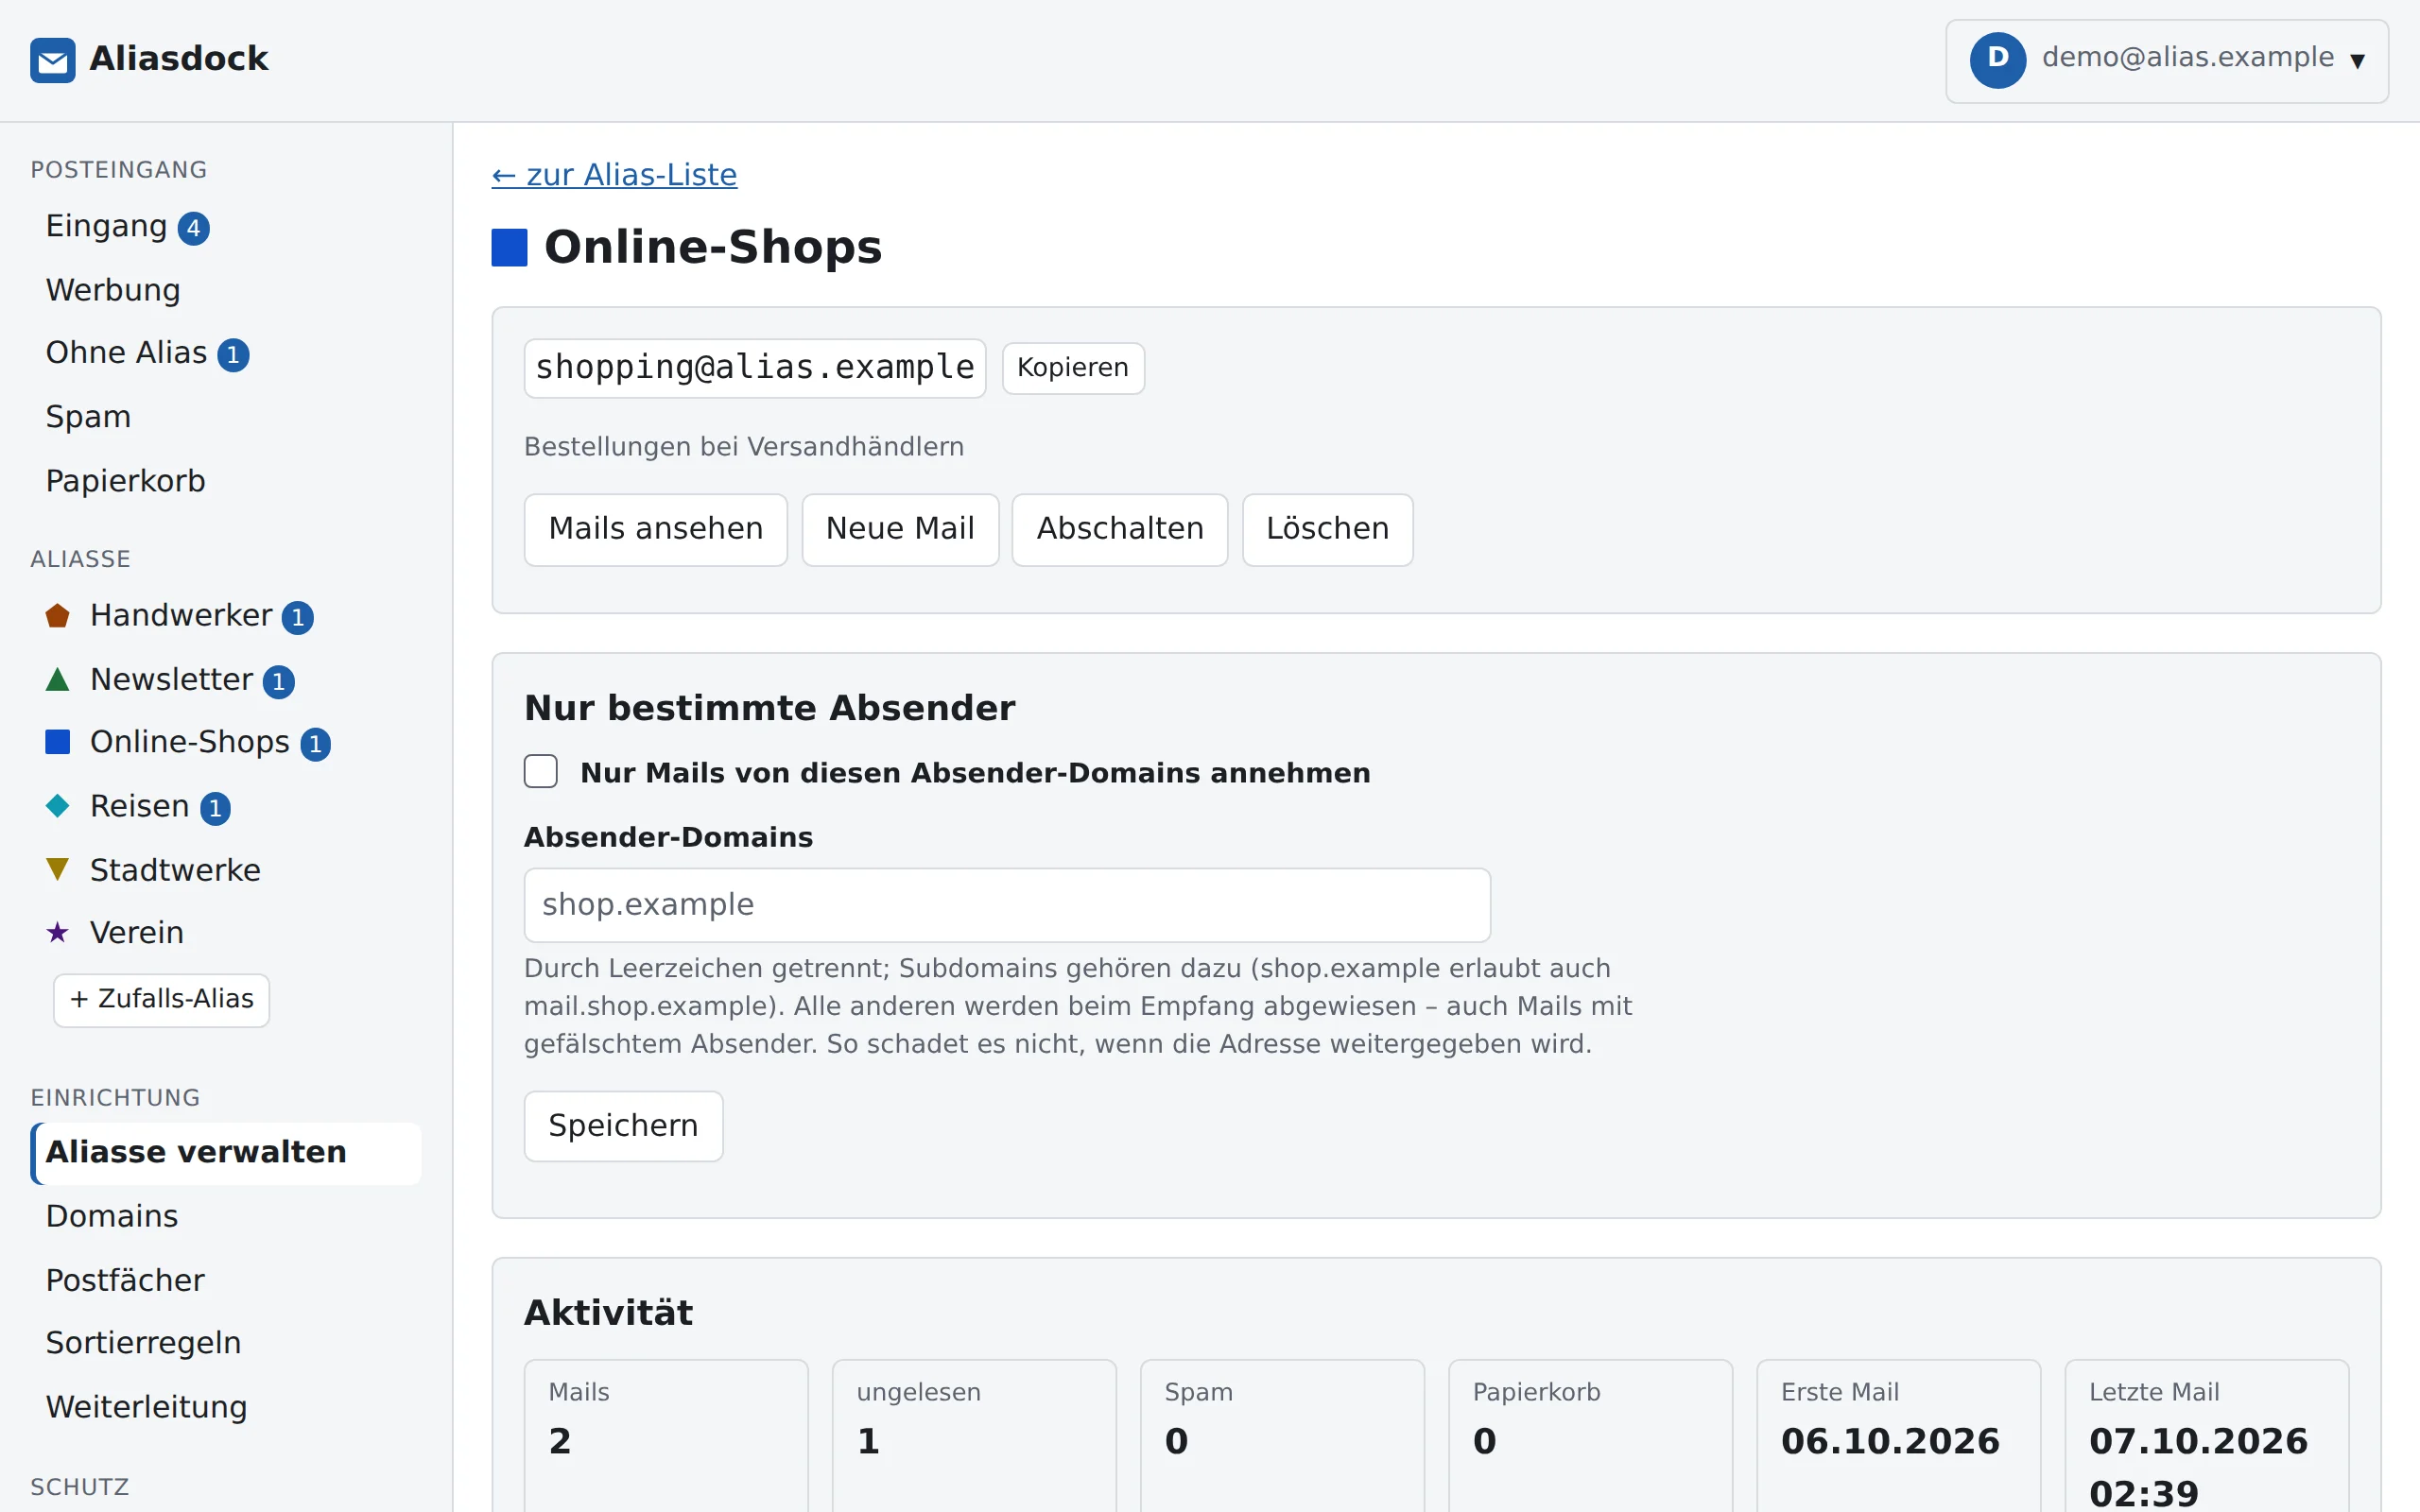Viewport: 2420px width, 1512px height.
Task: Select Handwerker alias in sidebar
Action: (x=226, y=616)
